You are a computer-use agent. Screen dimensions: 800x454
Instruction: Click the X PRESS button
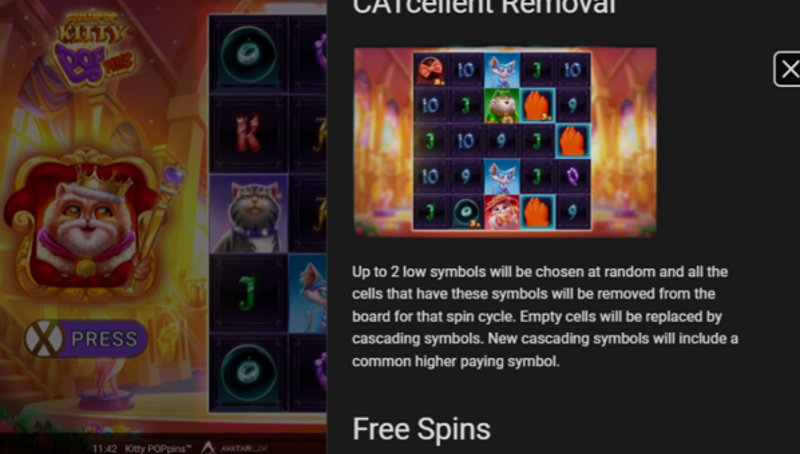86,339
